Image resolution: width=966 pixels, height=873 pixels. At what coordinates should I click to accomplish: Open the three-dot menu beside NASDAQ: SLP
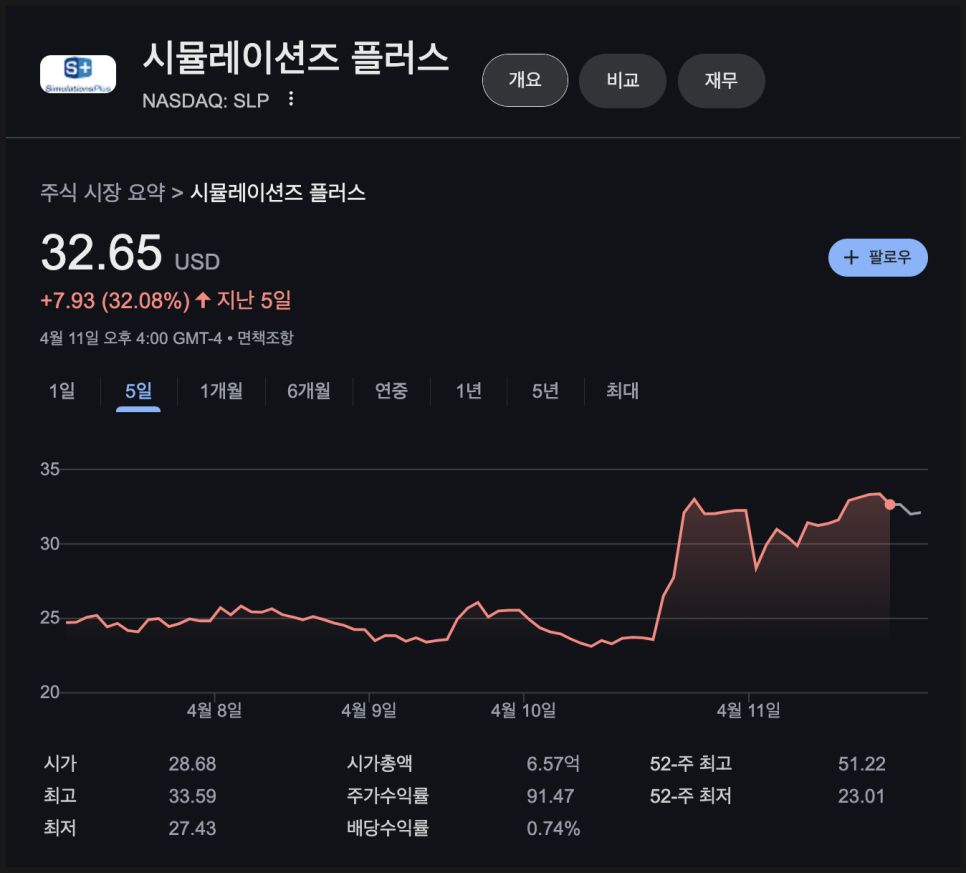[291, 99]
